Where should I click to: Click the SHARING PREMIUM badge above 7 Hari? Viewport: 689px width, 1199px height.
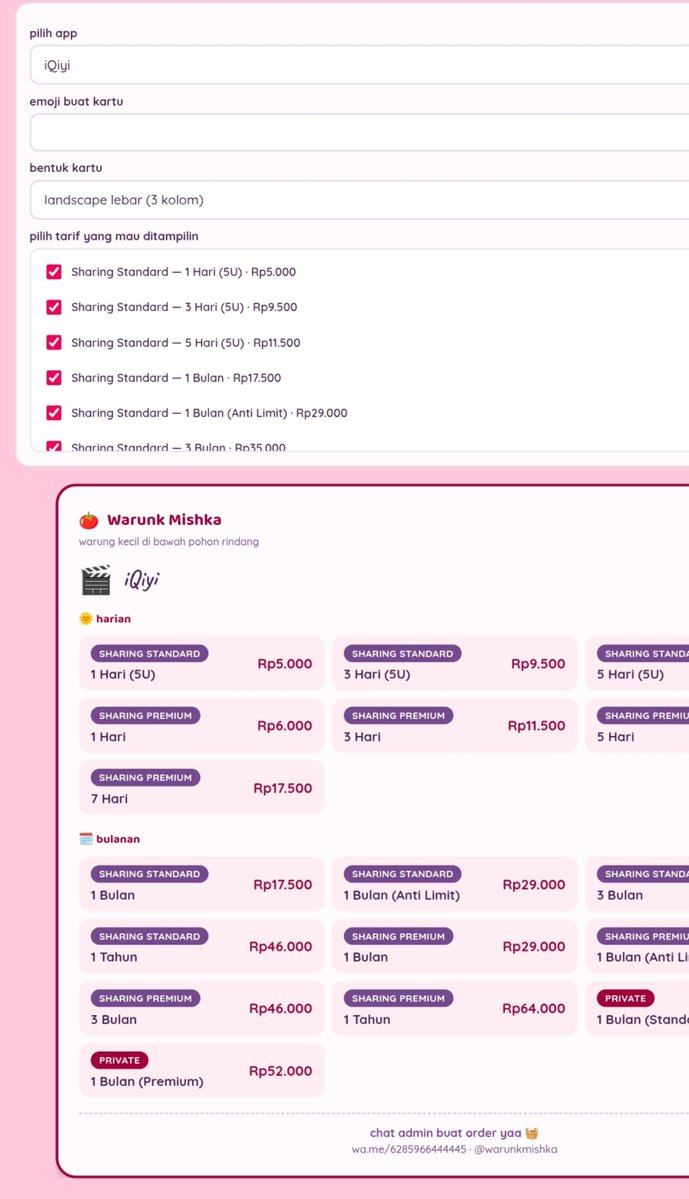(x=145, y=778)
